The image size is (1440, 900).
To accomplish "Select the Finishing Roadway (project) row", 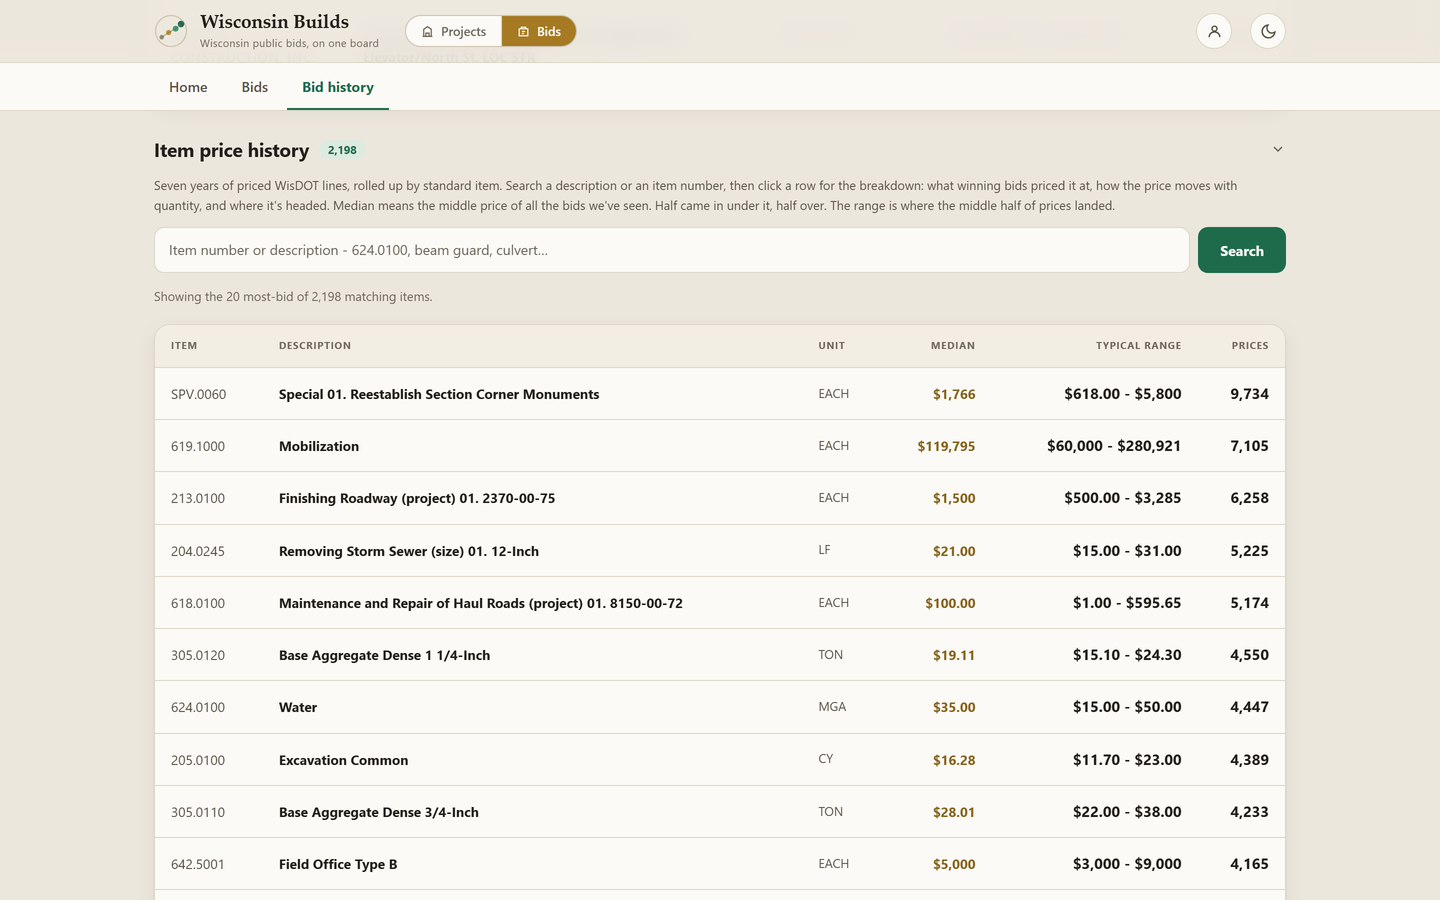I will point(720,498).
